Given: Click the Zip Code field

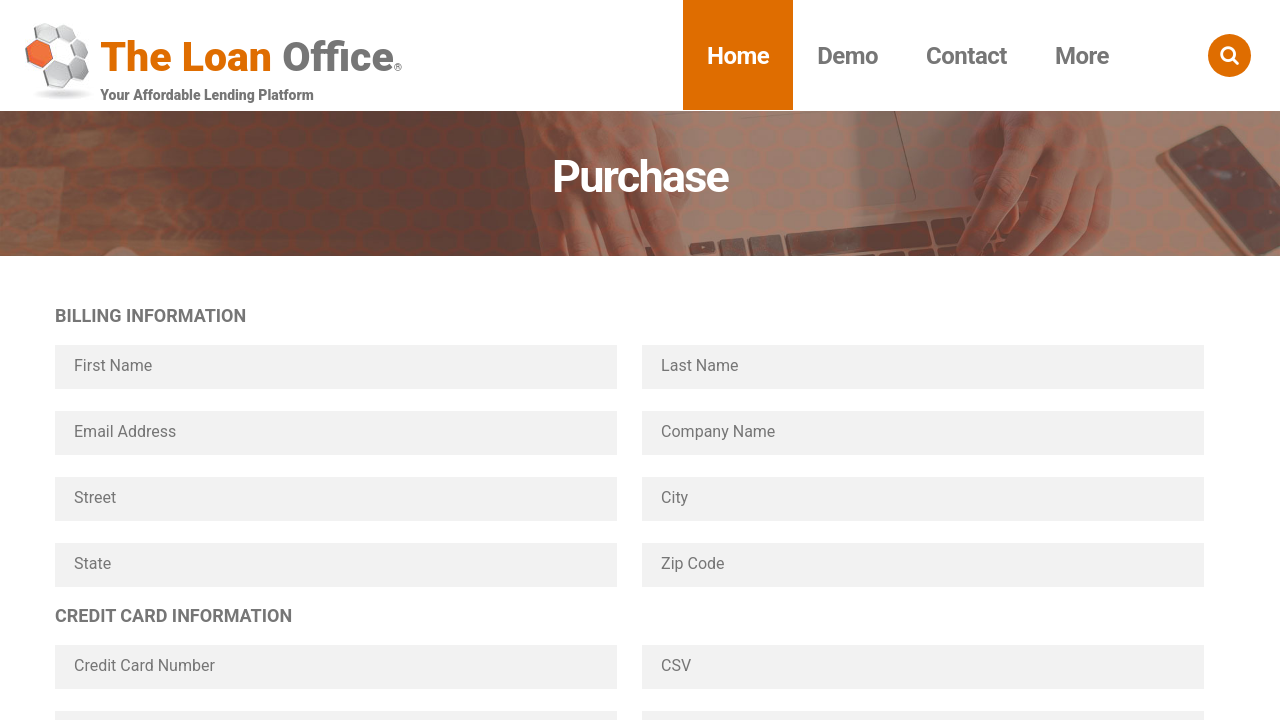Looking at the screenshot, I should pyautogui.click(x=922, y=565).
